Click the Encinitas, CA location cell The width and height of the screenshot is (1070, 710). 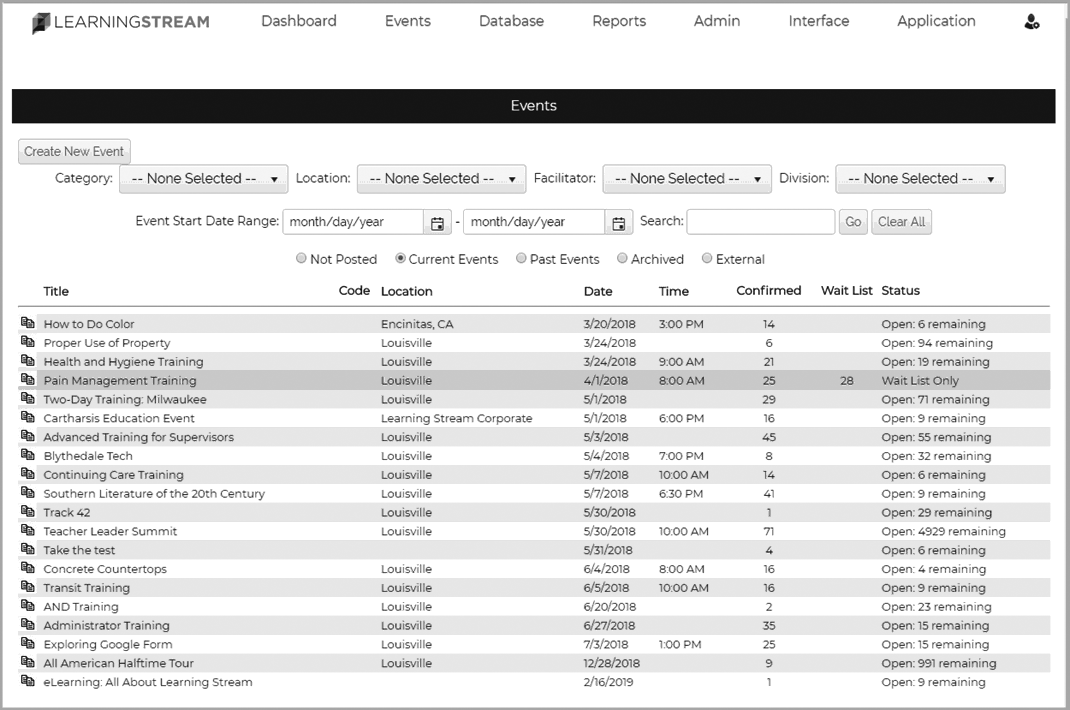pyautogui.click(x=417, y=324)
